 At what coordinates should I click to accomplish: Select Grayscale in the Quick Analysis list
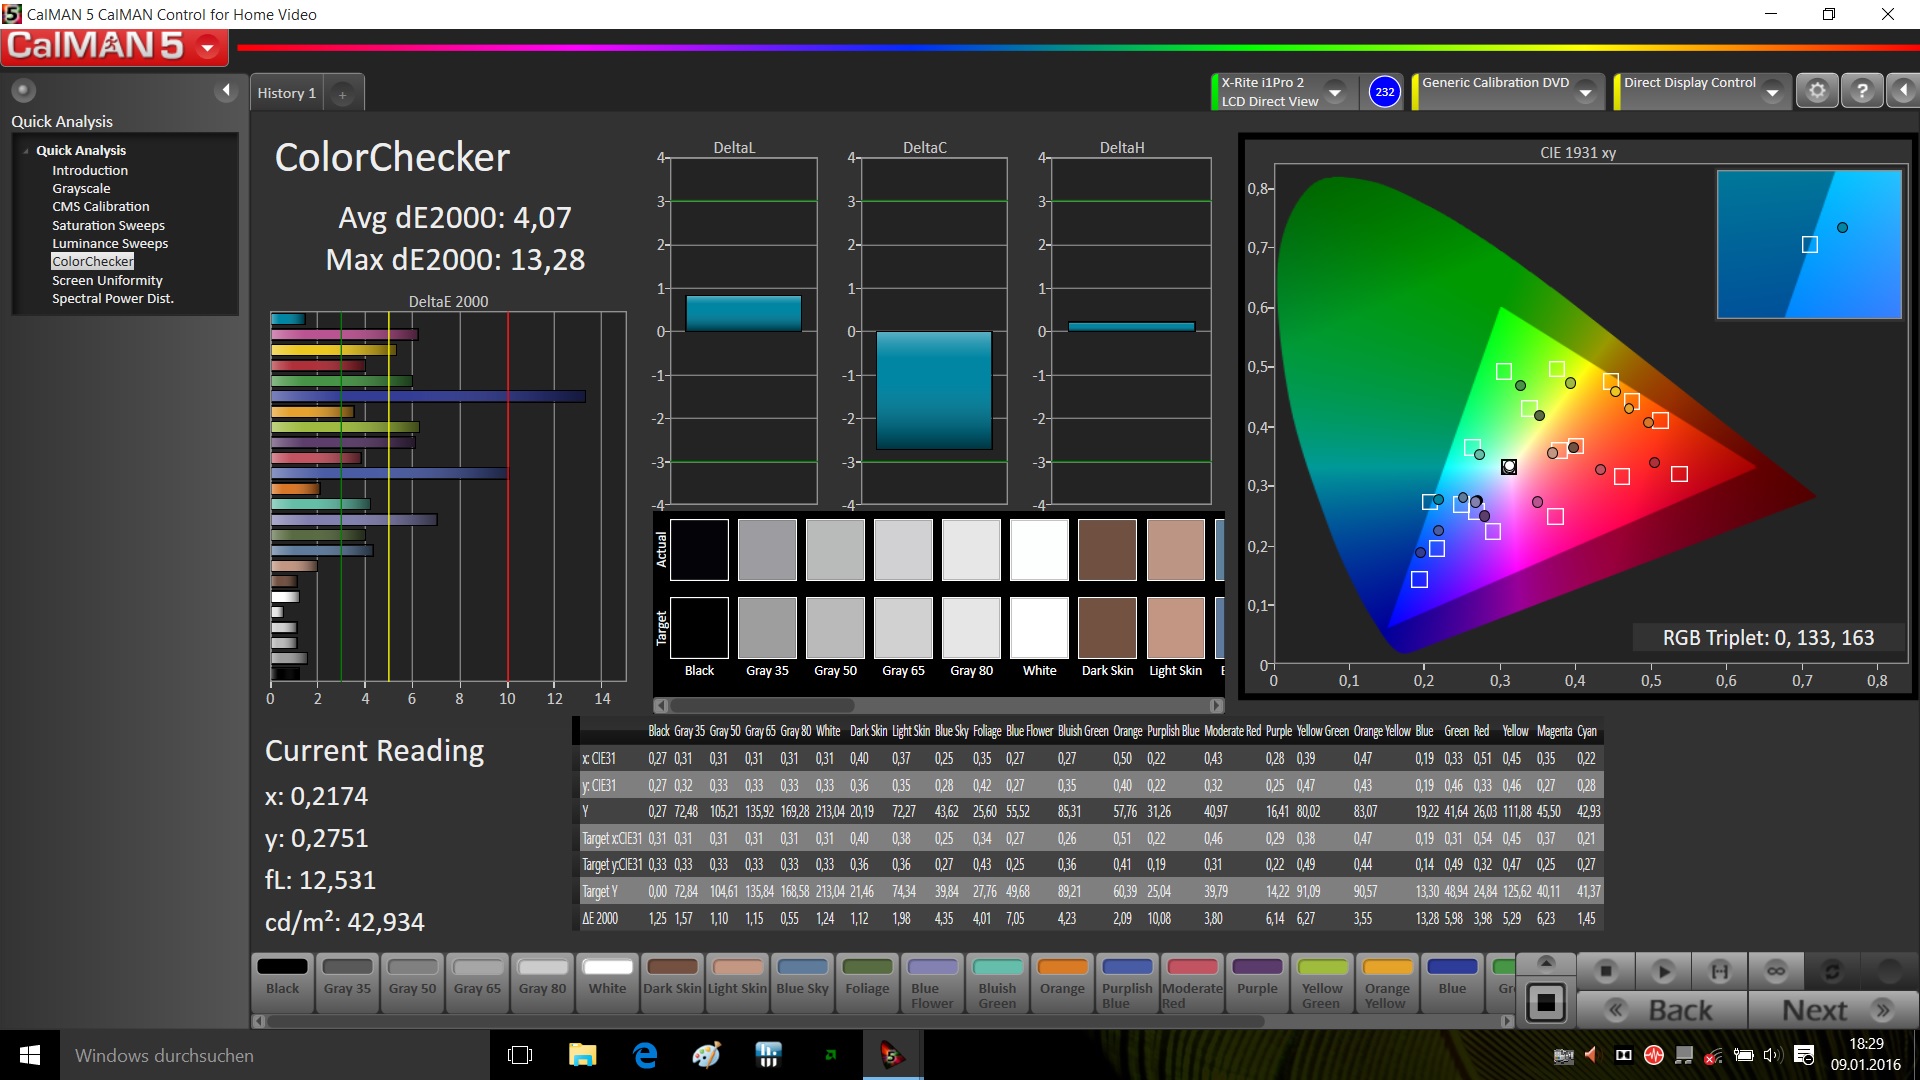(x=81, y=188)
